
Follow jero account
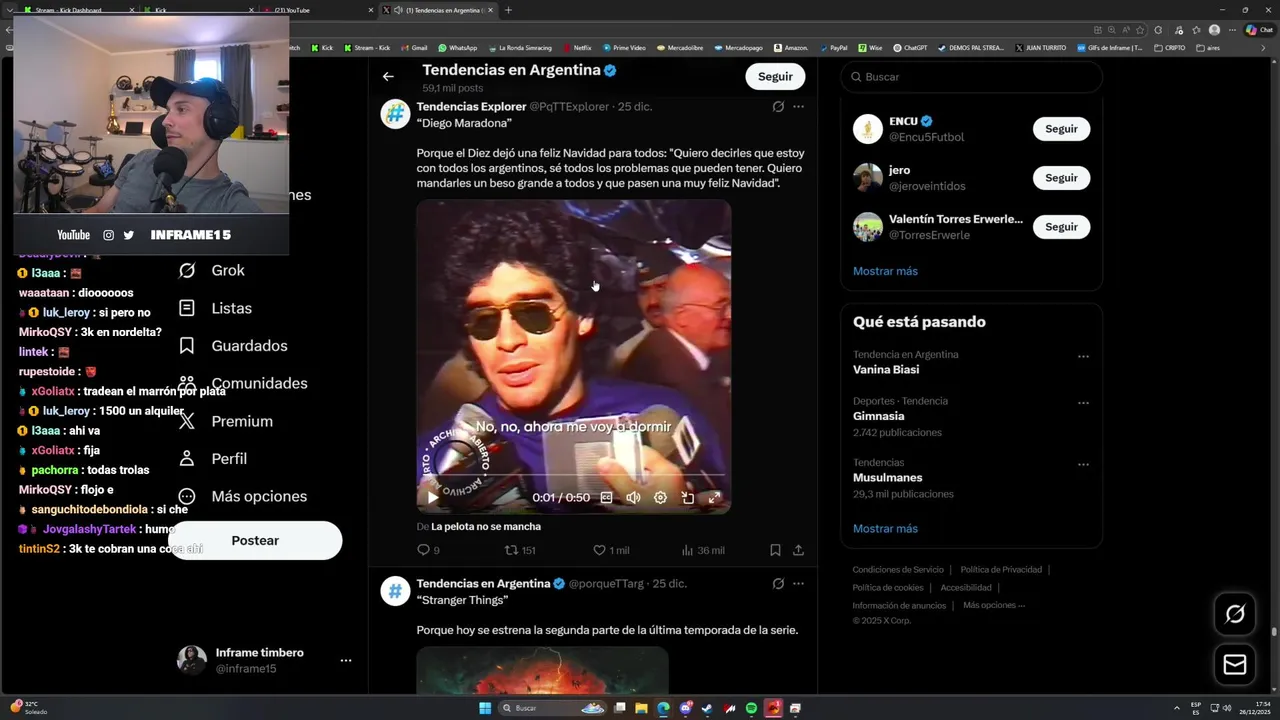coord(1061,178)
